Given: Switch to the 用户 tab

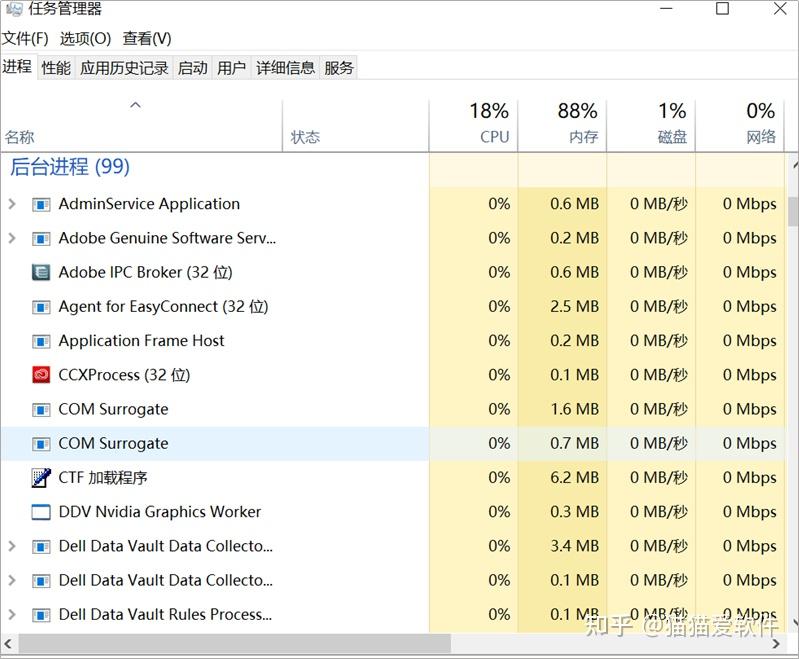Looking at the screenshot, I should pos(231,68).
